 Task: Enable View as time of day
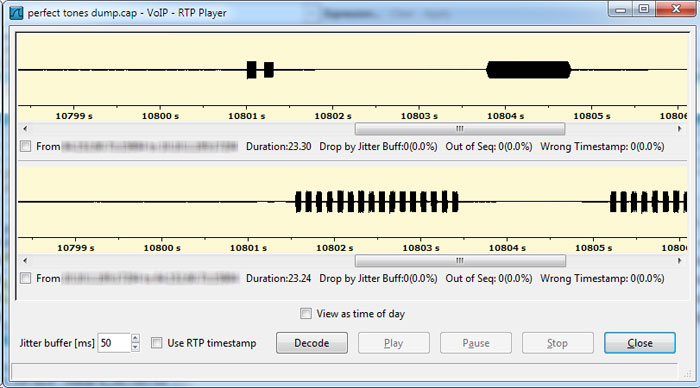pyautogui.click(x=306, y=313)
